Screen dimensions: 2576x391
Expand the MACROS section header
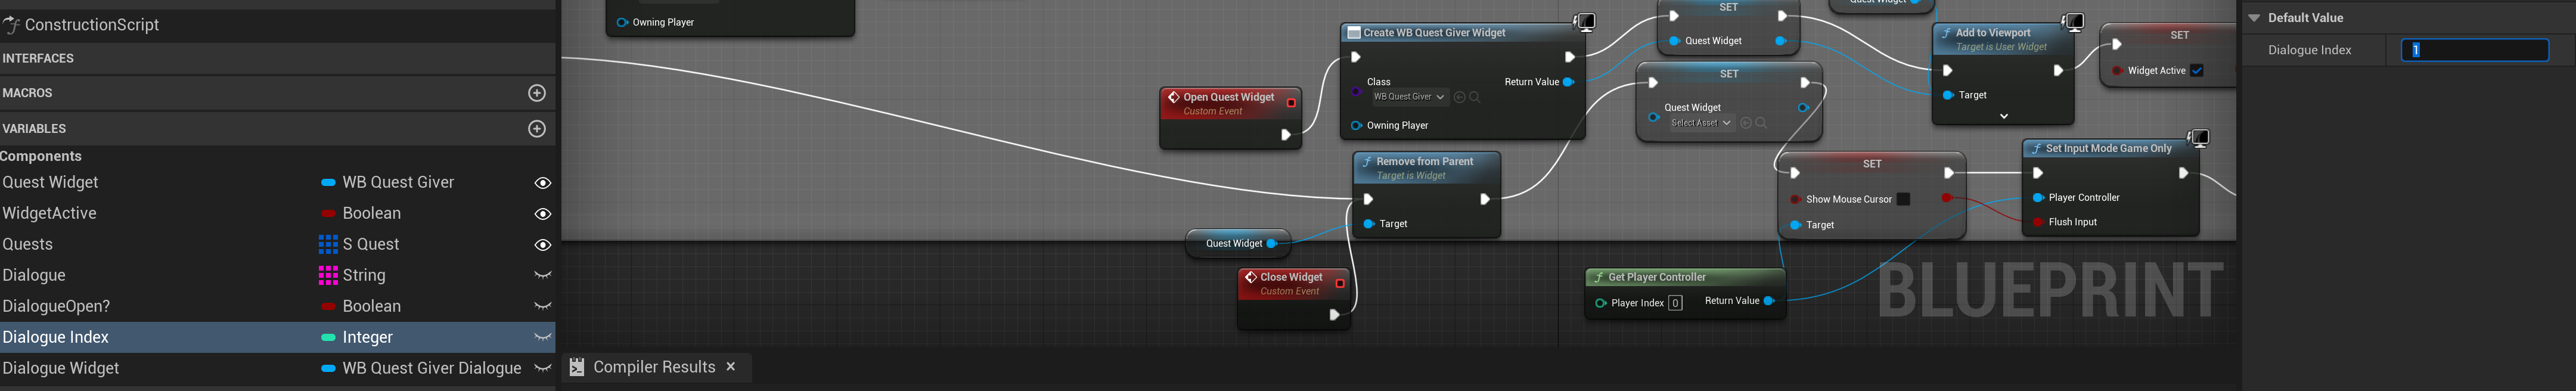[x=27, y=93]
